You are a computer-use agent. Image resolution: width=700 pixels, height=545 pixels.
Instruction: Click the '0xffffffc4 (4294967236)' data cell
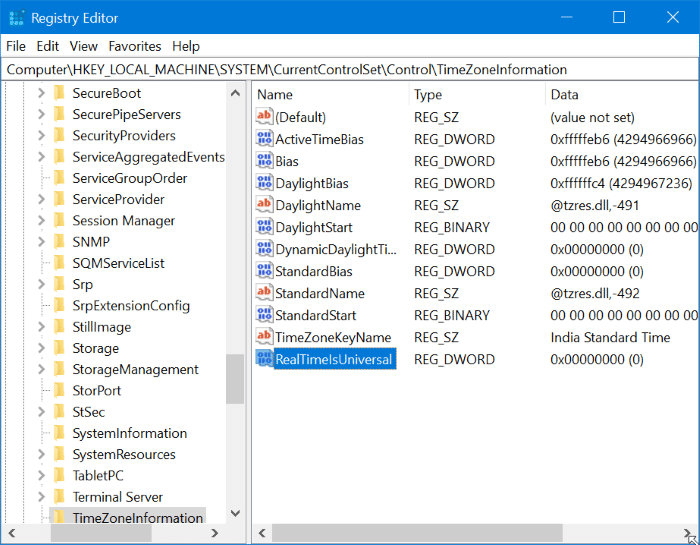(621, 183)
